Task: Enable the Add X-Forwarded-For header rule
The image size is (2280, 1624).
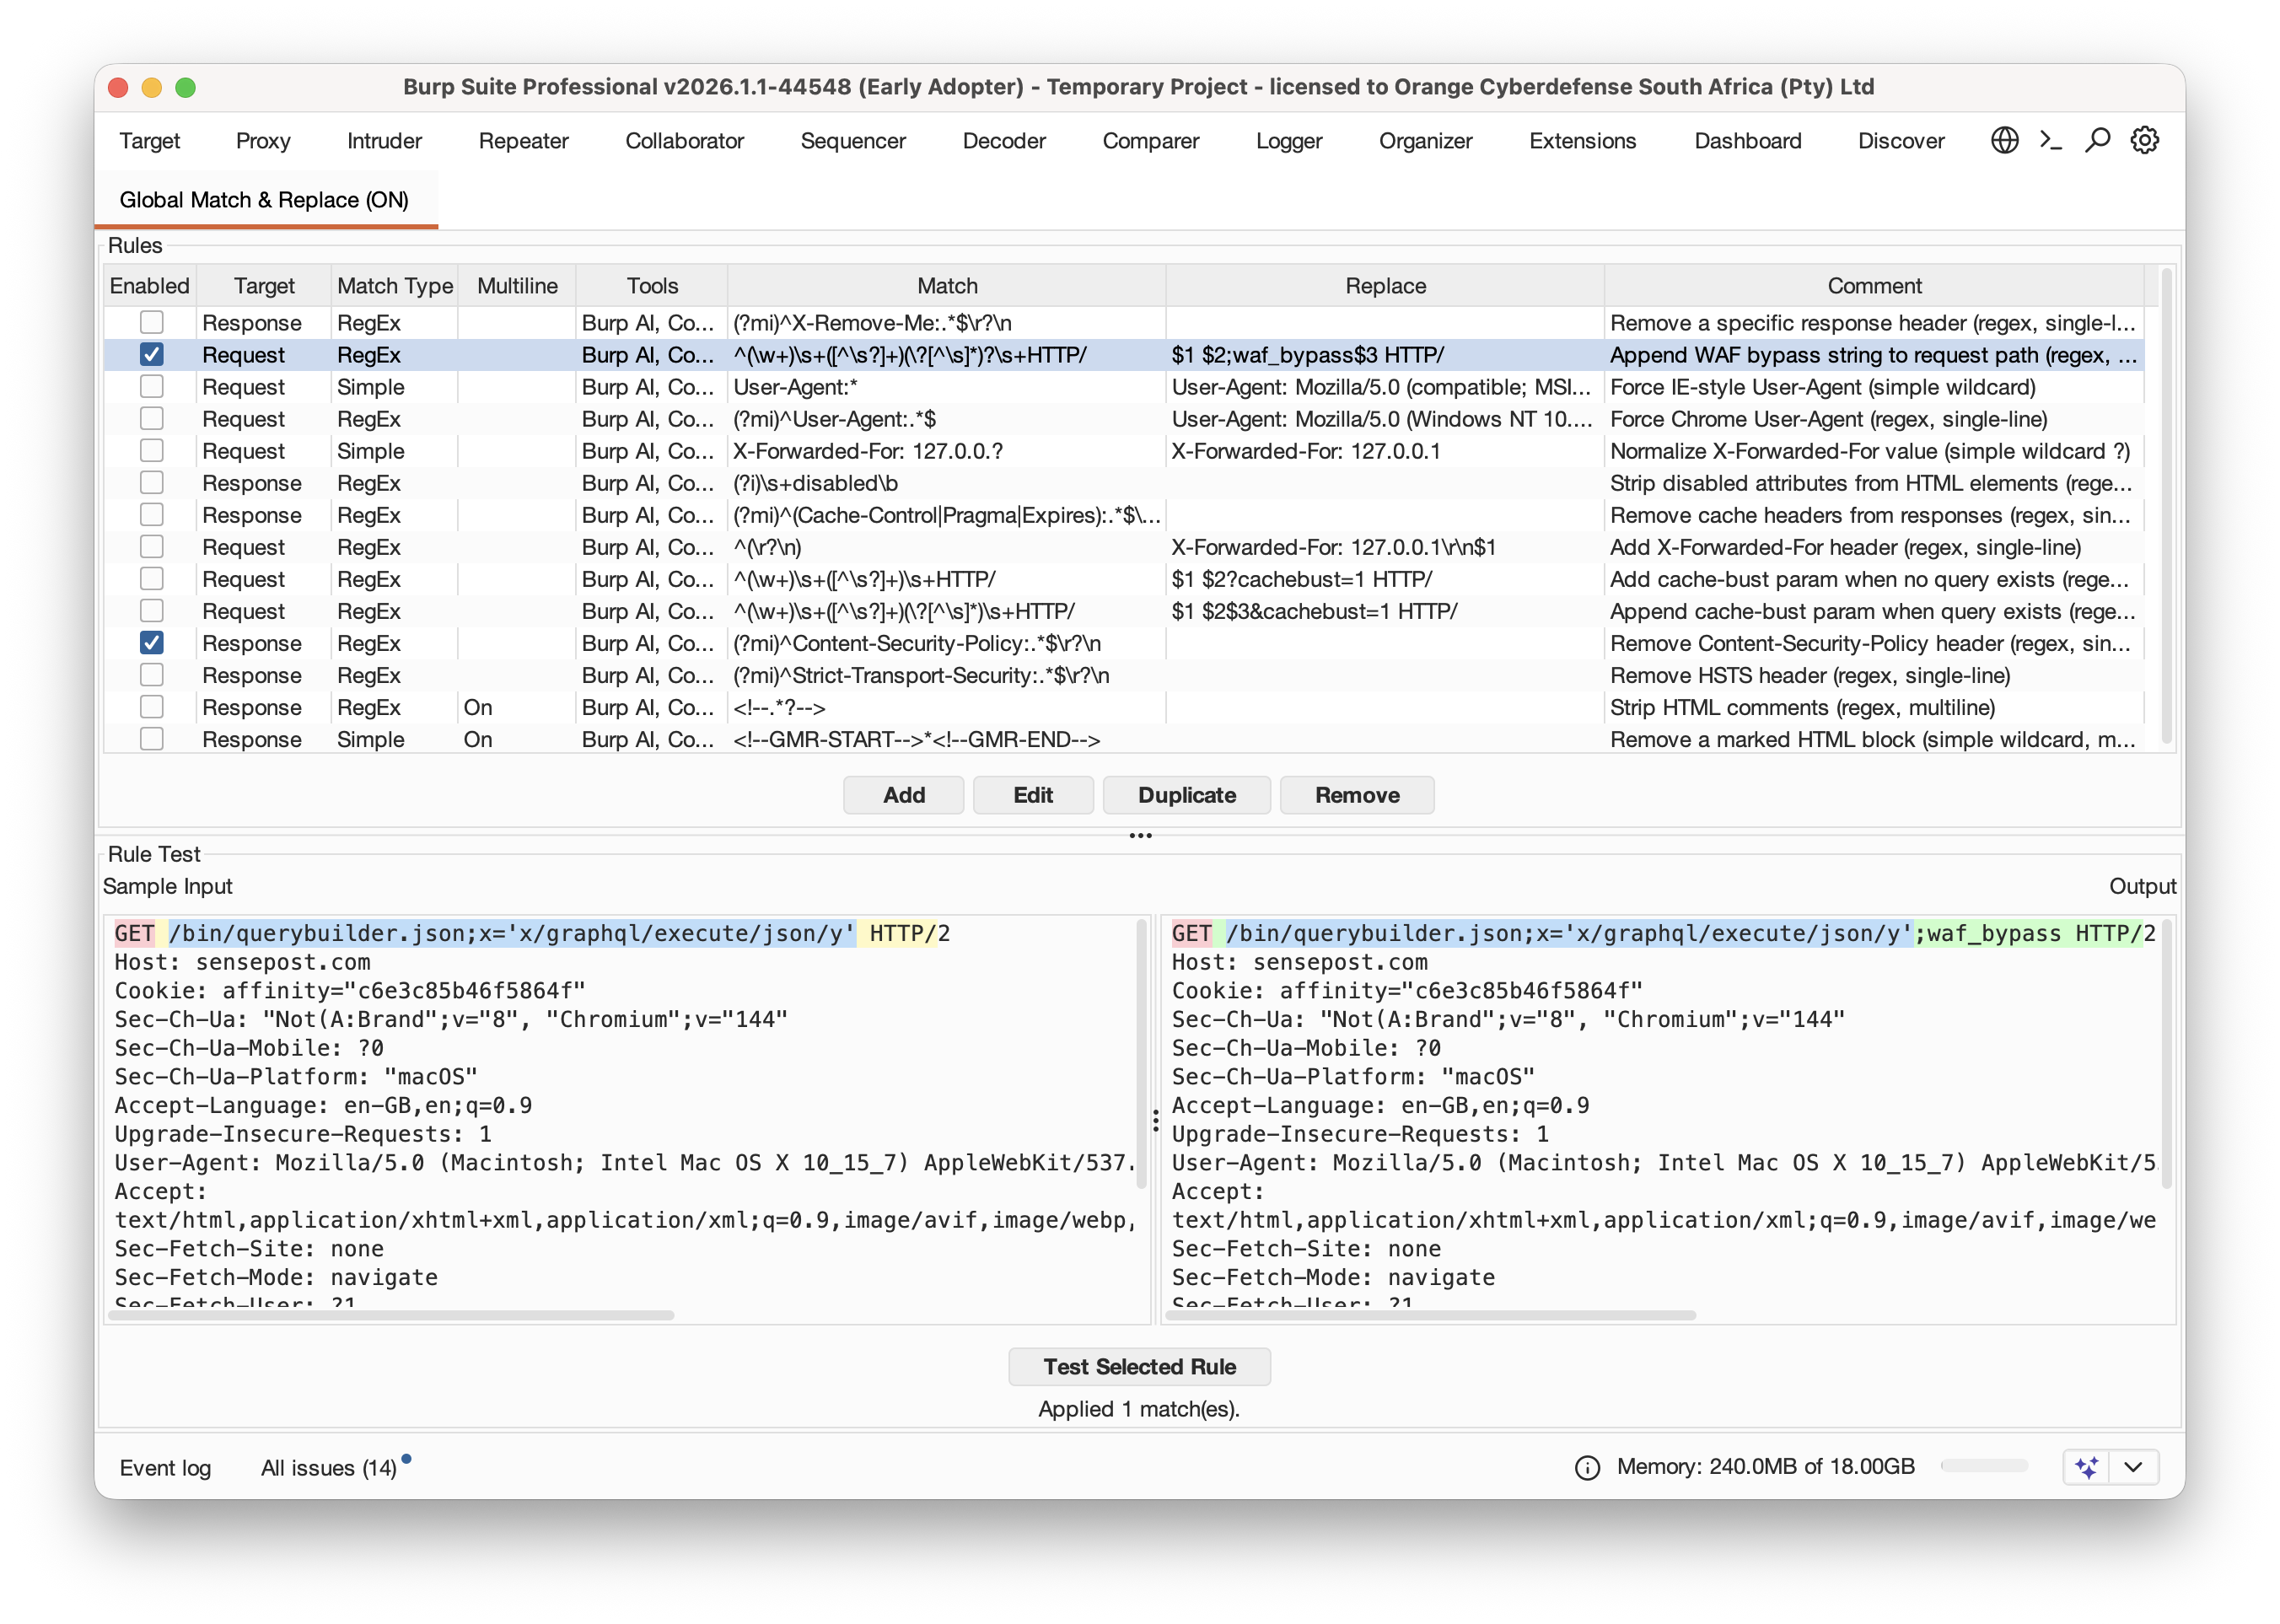Action: click(151, 546)
